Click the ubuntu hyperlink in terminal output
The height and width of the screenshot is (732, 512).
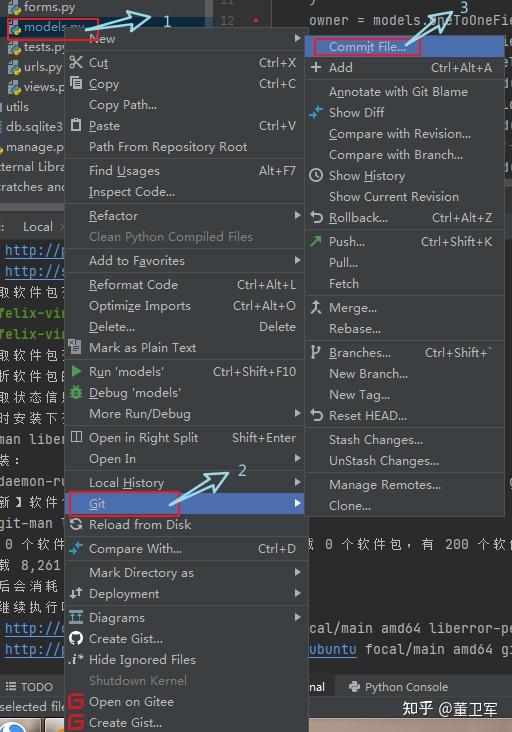[x=333, y=649]
